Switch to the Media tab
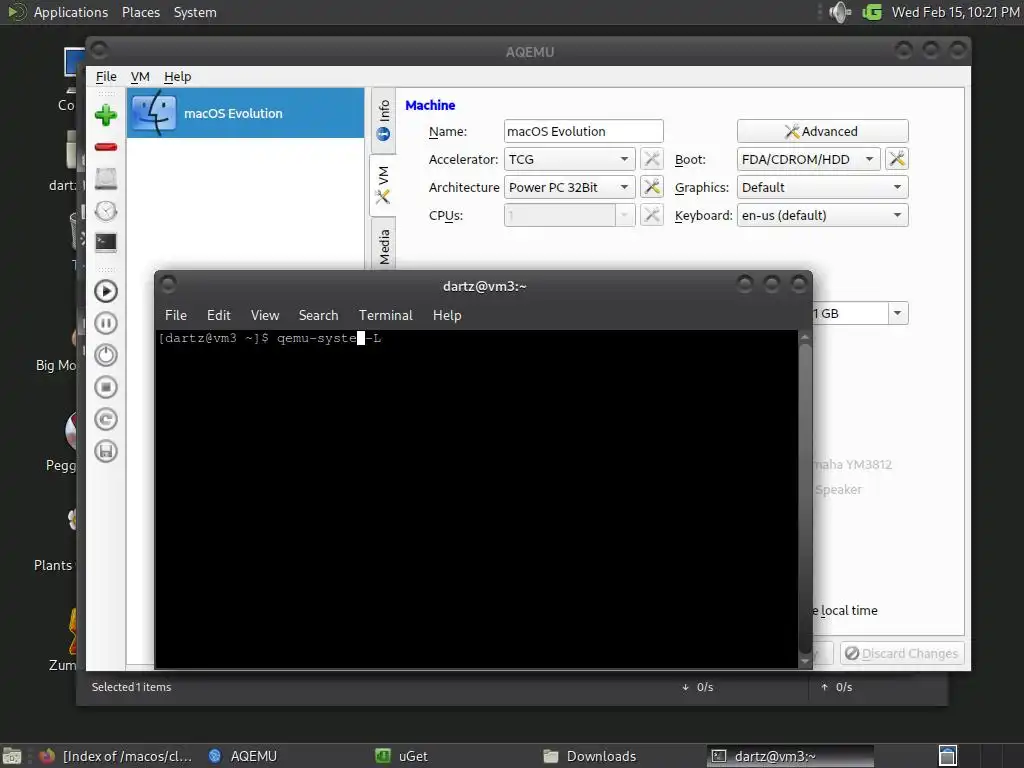This screenshot has height=768, width=1024. (x=383, y=246)
